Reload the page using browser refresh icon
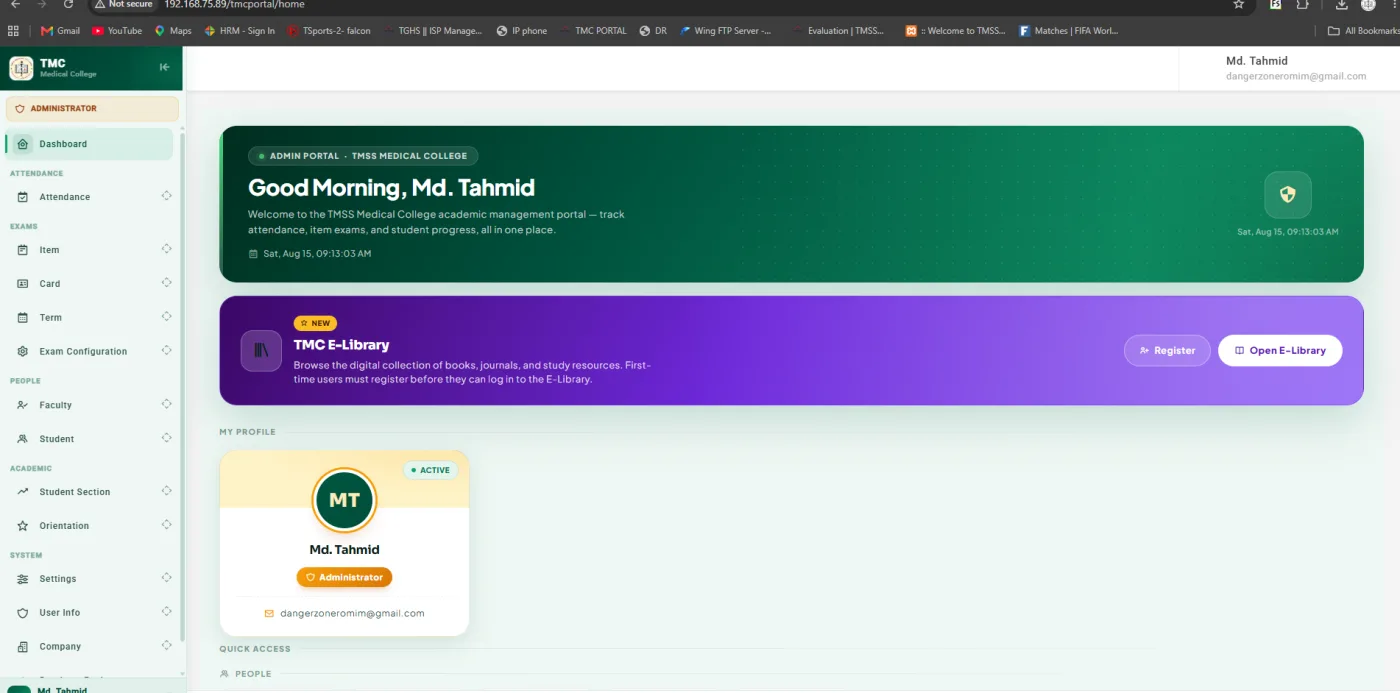The image size is (1400, 693). [68, 5]
